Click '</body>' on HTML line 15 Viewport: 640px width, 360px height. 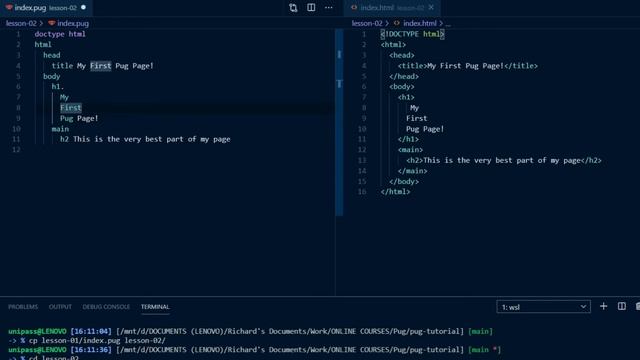click(404, 181)
